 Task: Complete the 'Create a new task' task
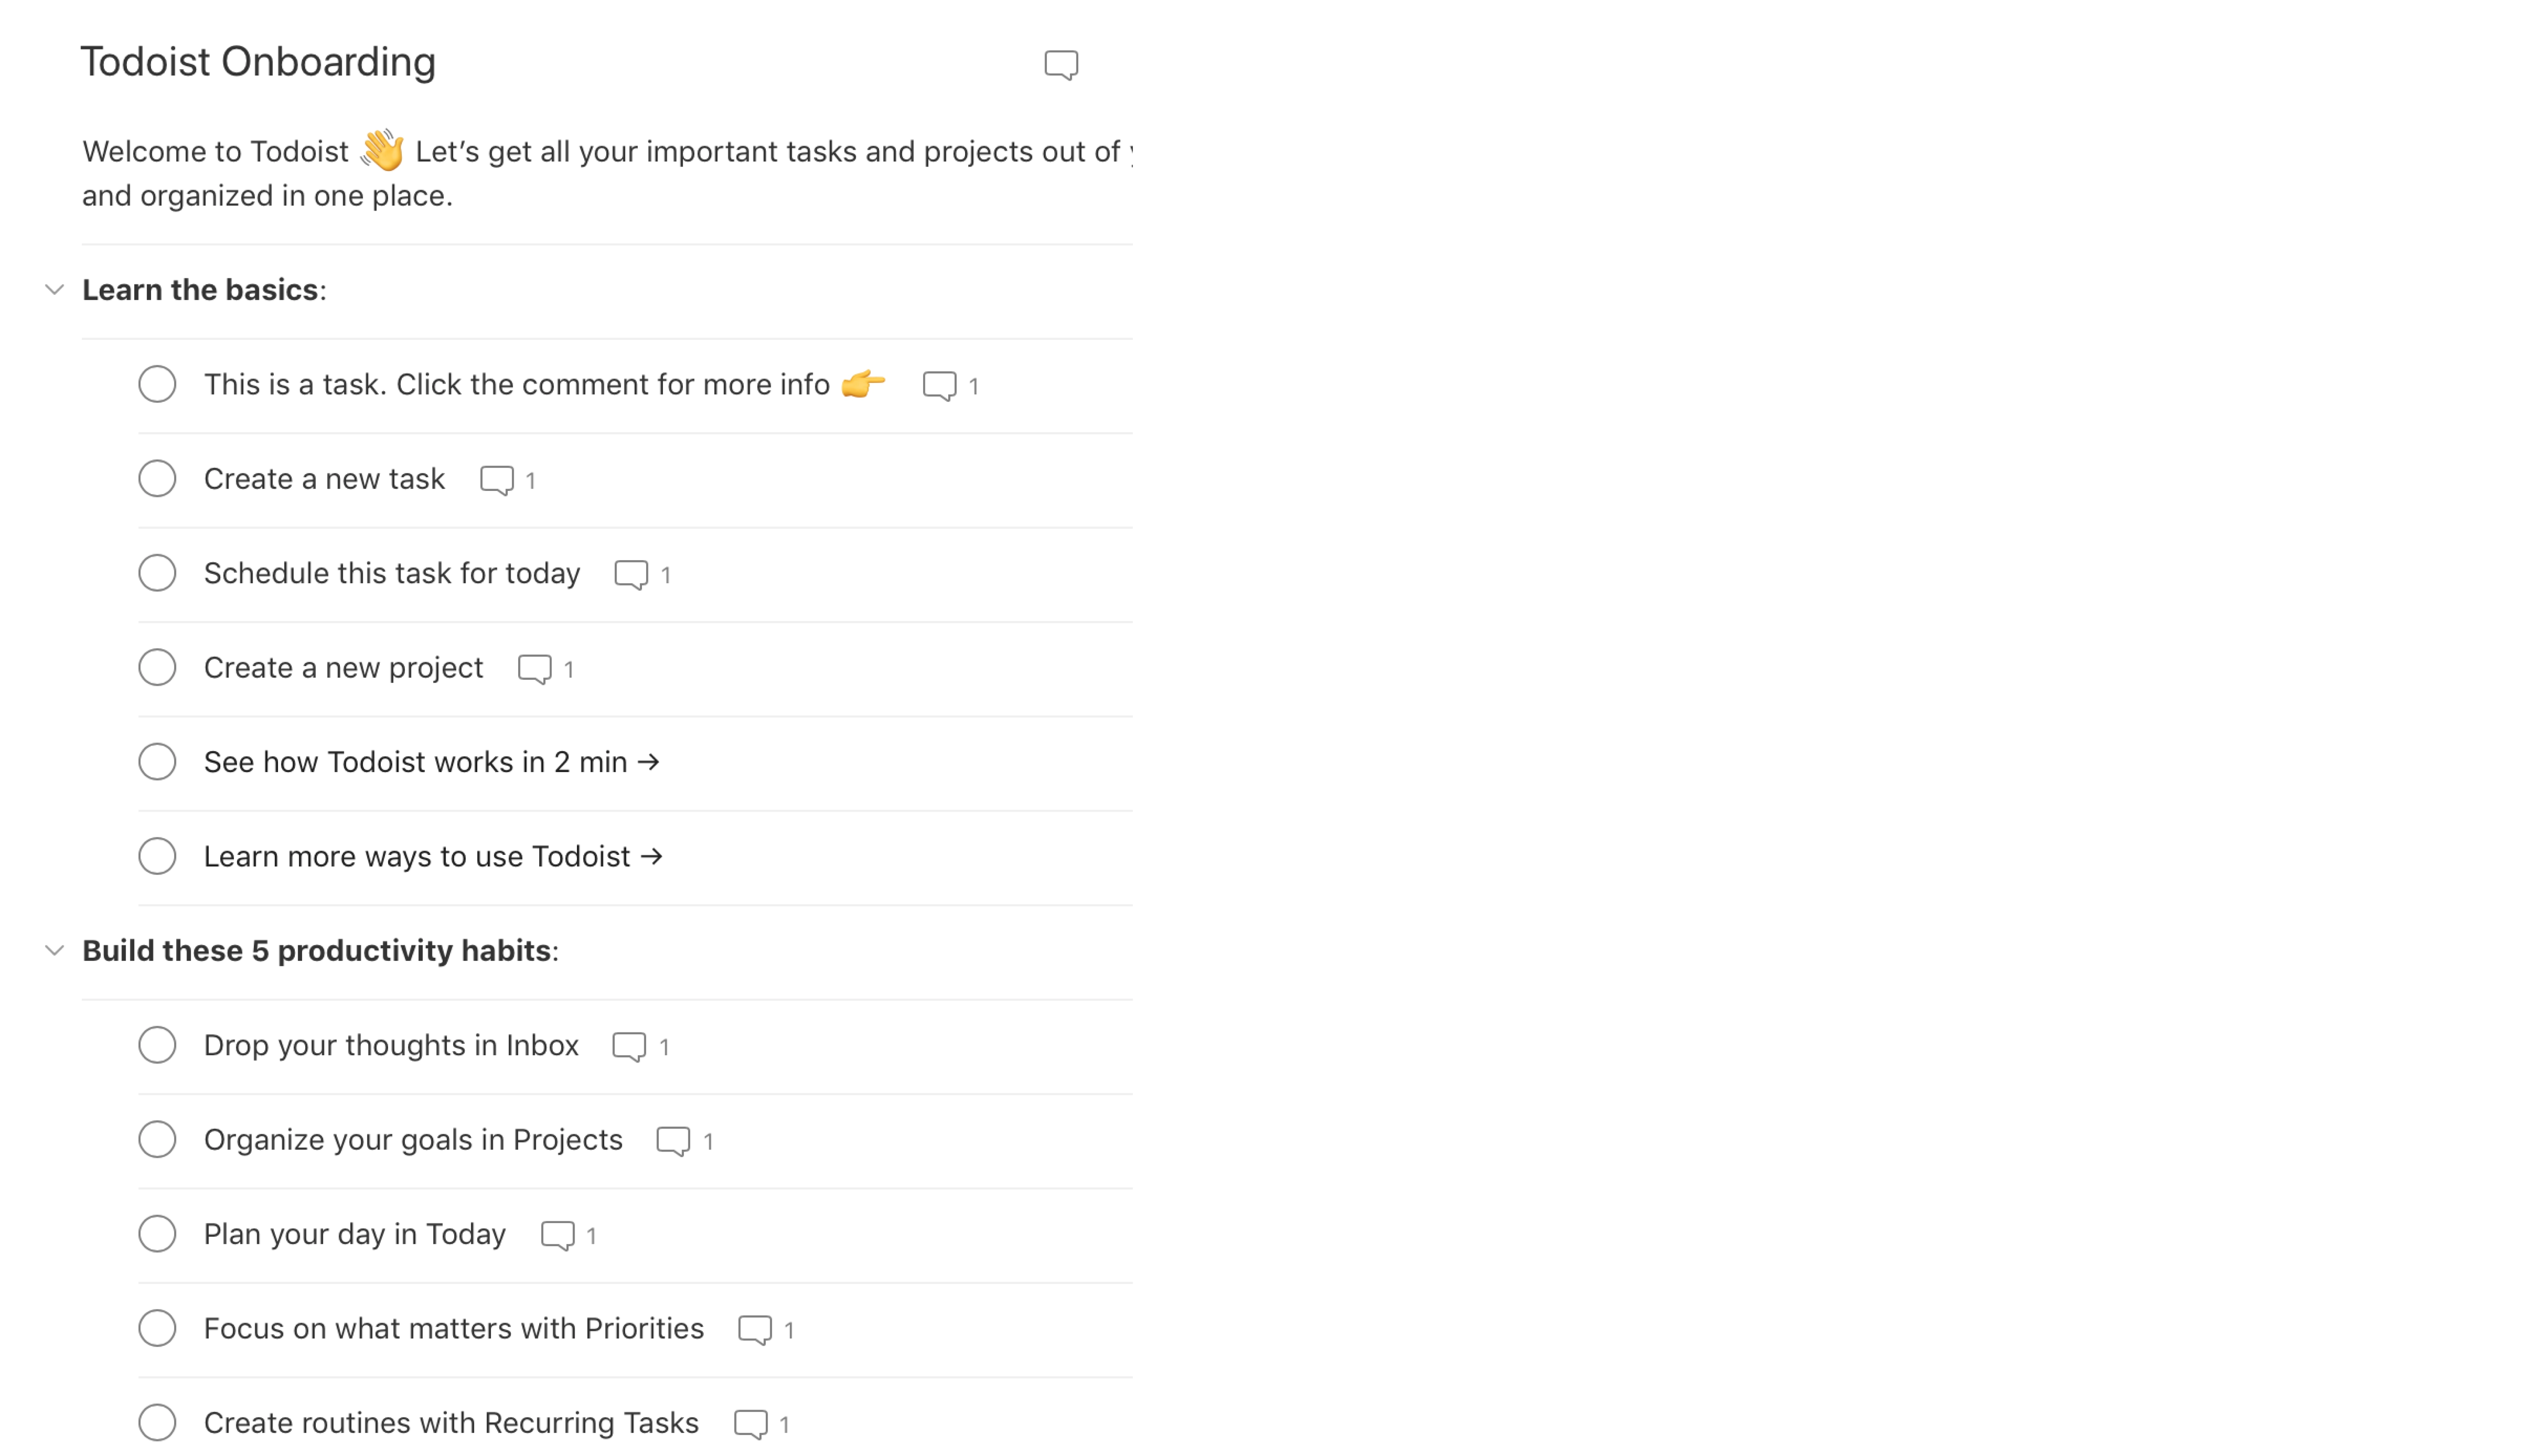[x=157, y=478]
